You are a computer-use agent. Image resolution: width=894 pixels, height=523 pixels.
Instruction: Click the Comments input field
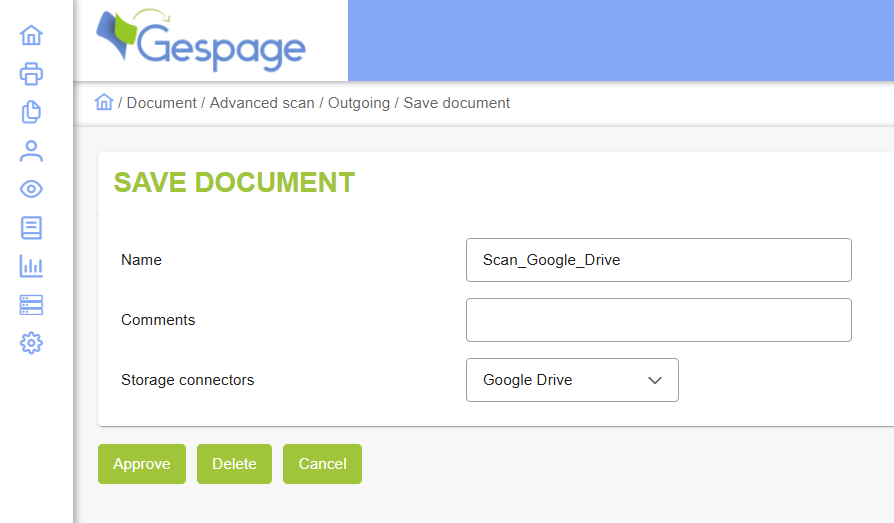tap(659, 320)
